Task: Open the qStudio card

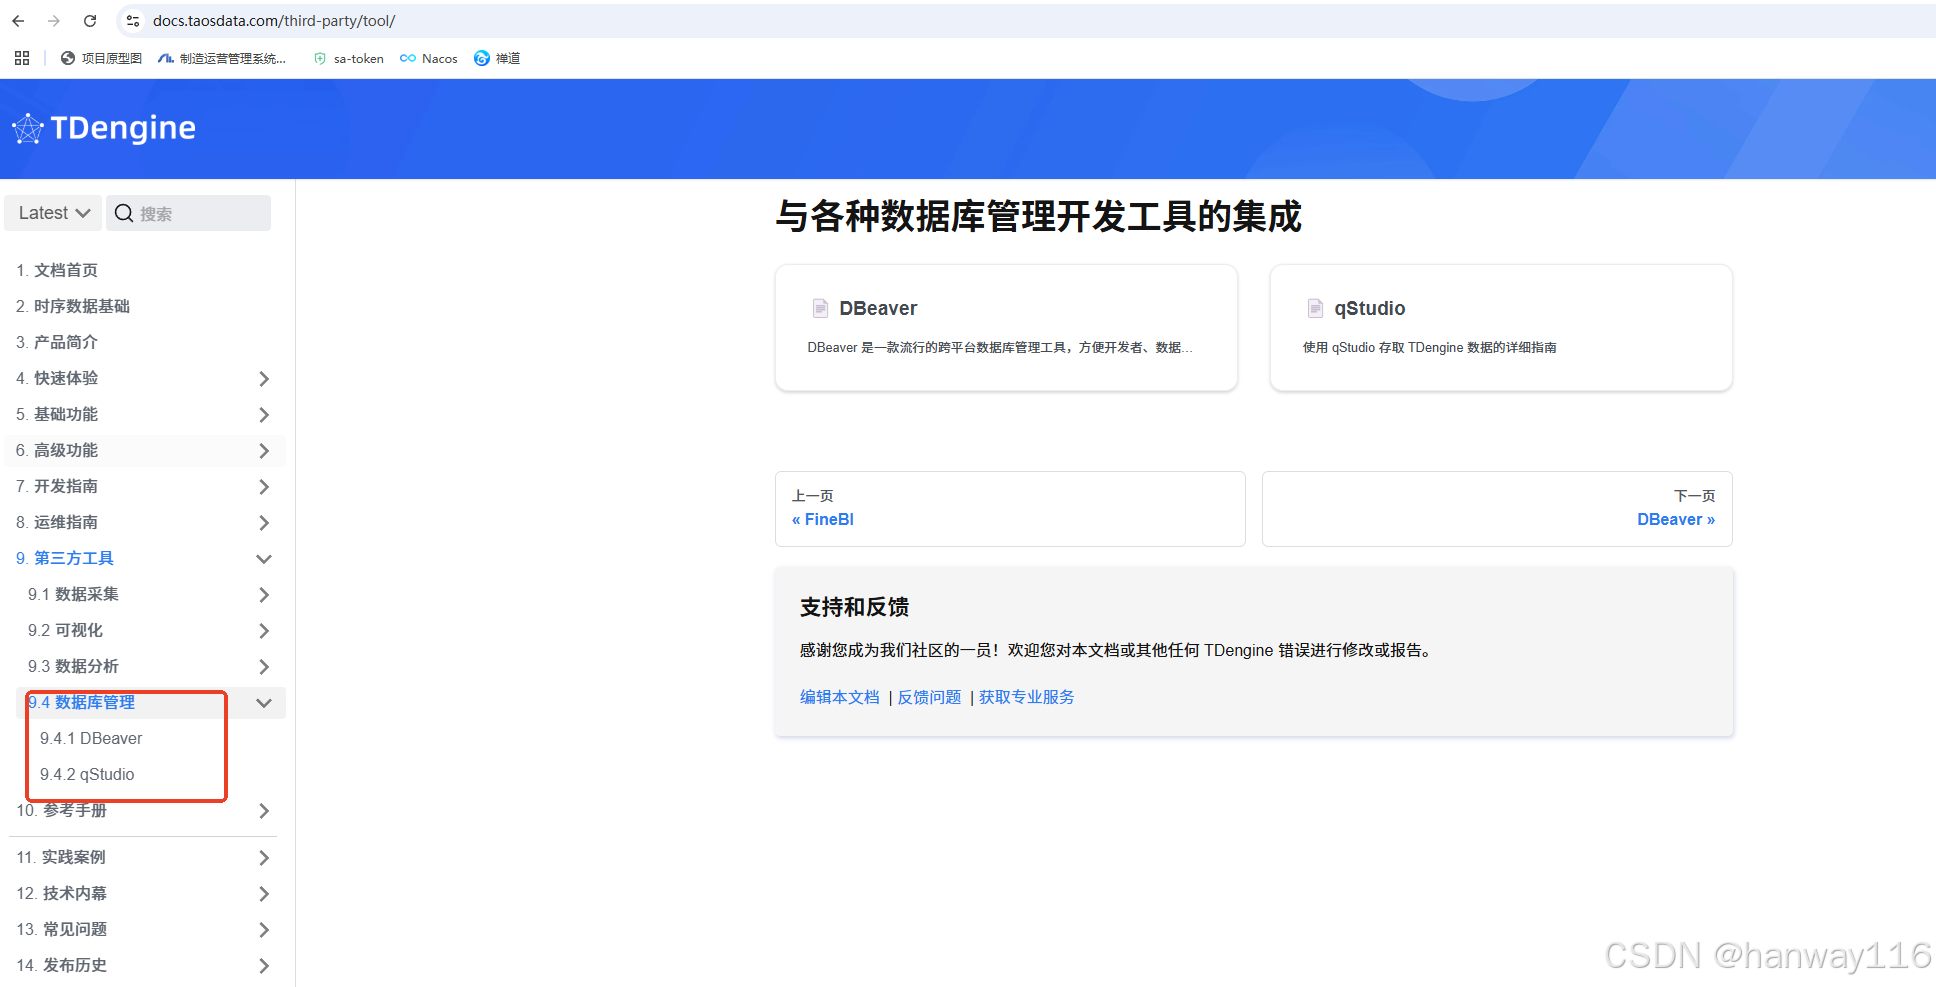Action: pos(1501,327)
